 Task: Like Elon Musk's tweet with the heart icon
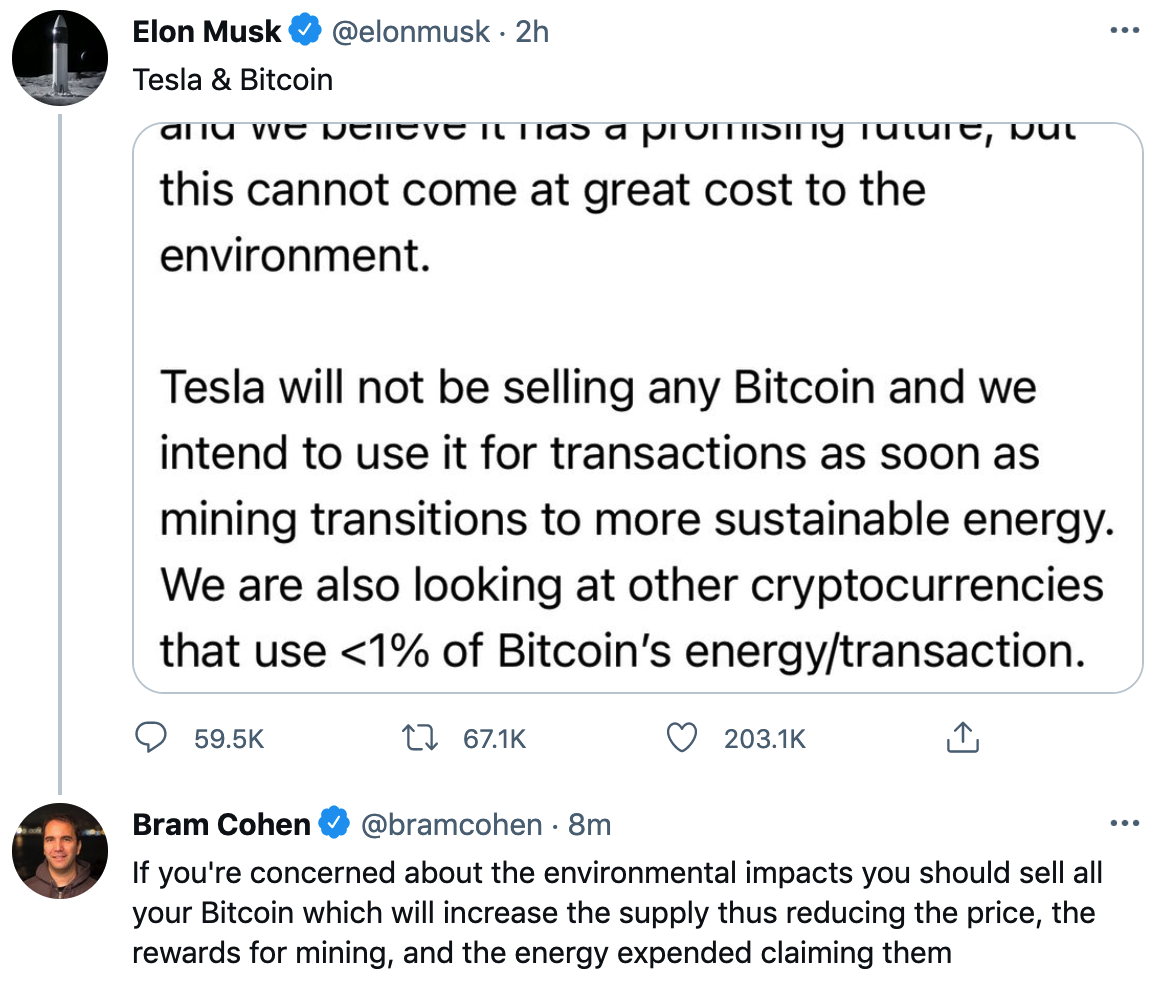[x=681, y=738]
